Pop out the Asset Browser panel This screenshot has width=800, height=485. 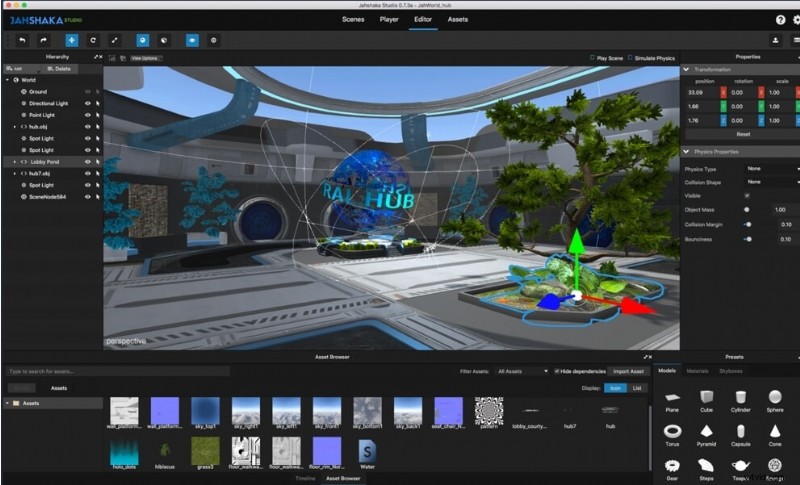tap(645, 357)
